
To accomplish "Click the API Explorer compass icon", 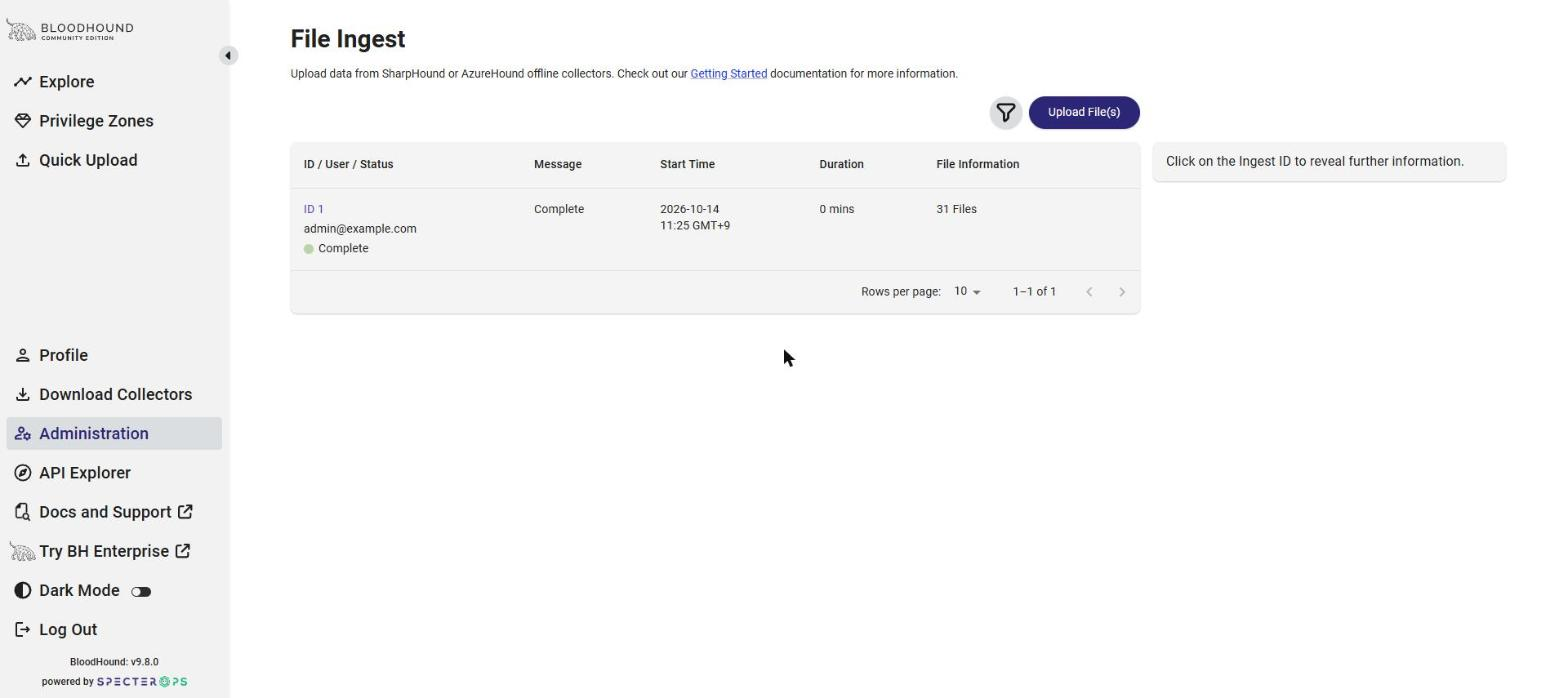I will [x=22, y=473].
